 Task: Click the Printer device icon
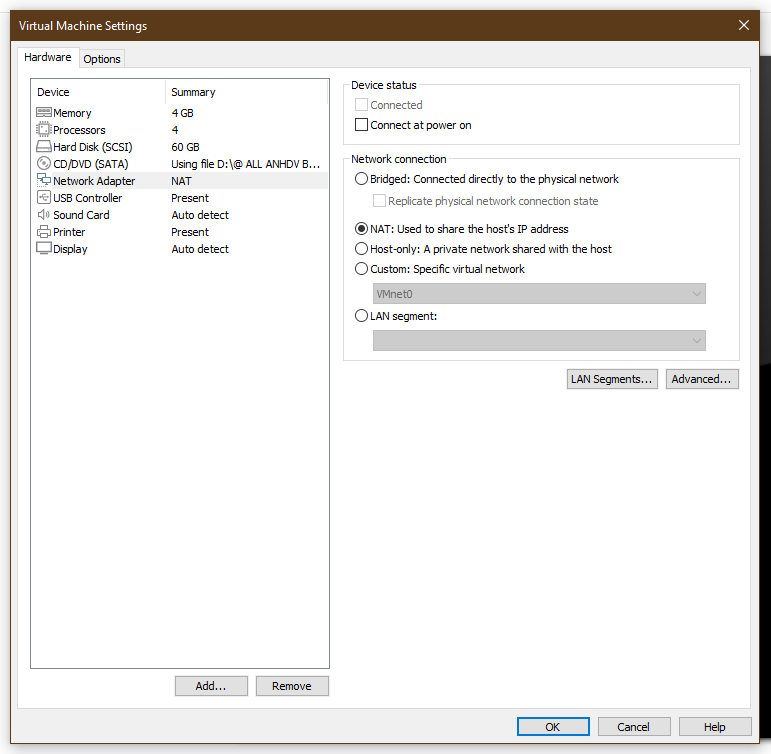pos(44,232)
